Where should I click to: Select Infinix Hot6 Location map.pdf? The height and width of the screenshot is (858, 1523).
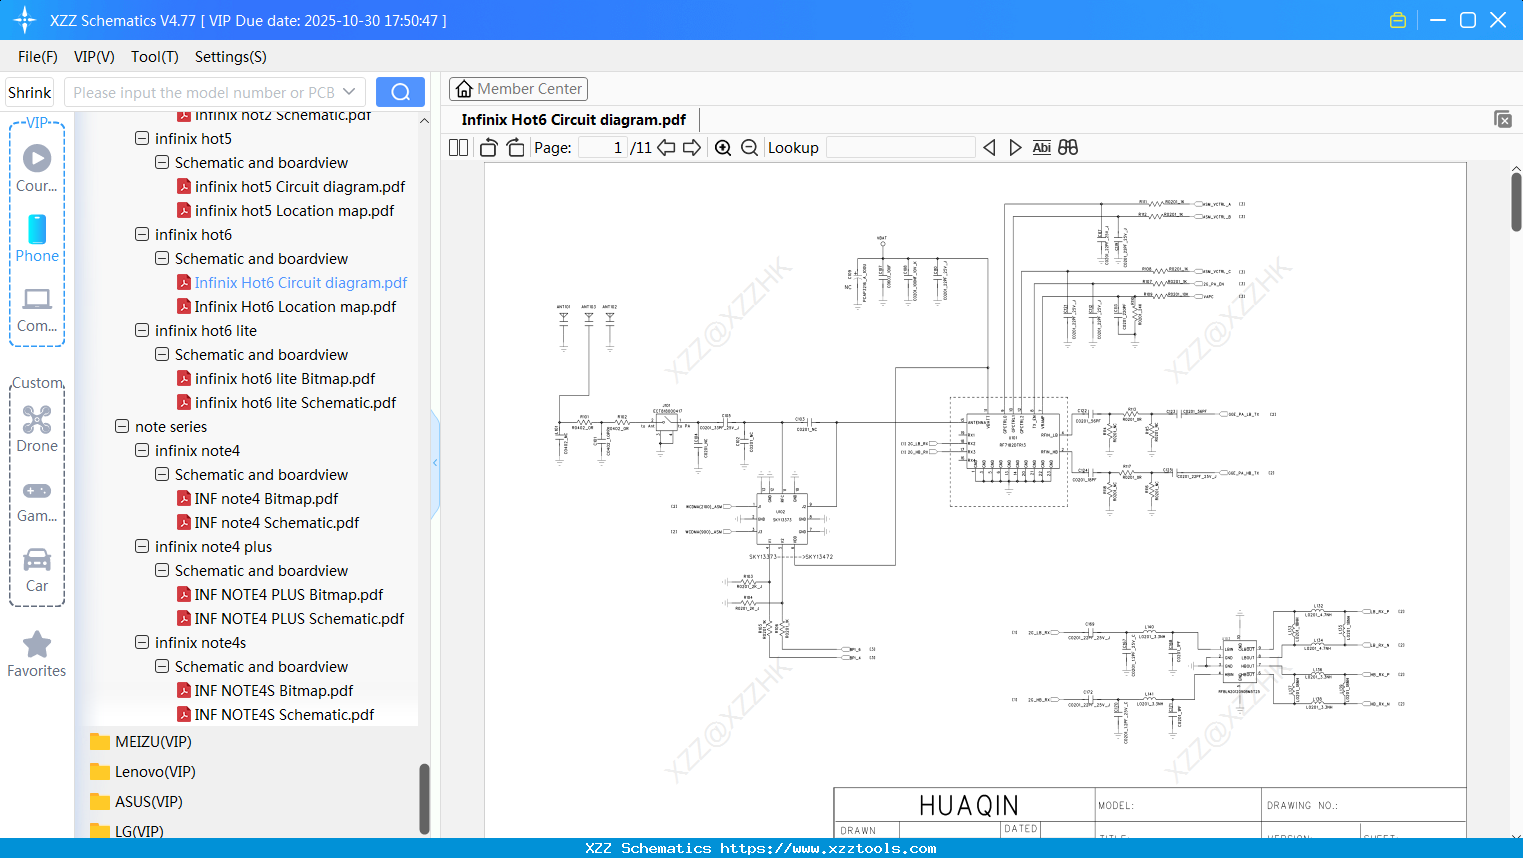point(296,306)
